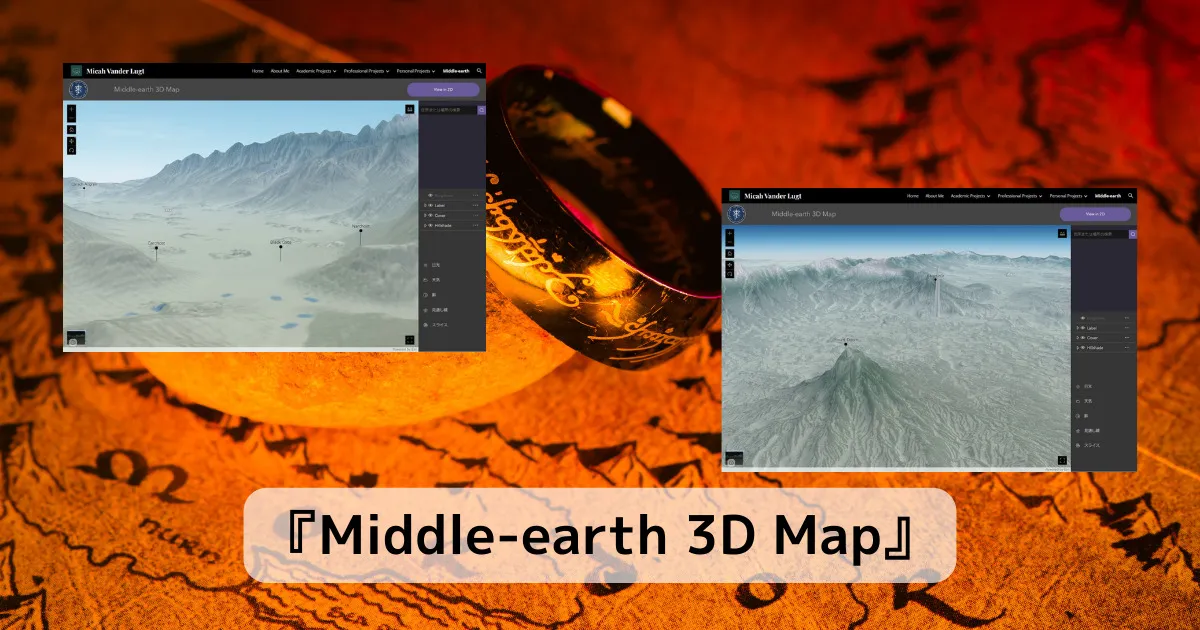Click the round tree emblem in left screenshot
Image resolution: width=1200 pixels, height=630 pixels.
(78, 89)
